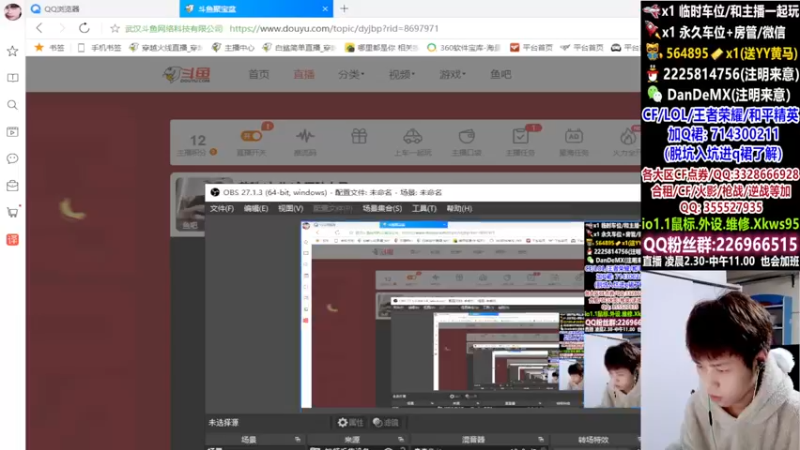Open 上车一起玩 car icon

(412, 136)
